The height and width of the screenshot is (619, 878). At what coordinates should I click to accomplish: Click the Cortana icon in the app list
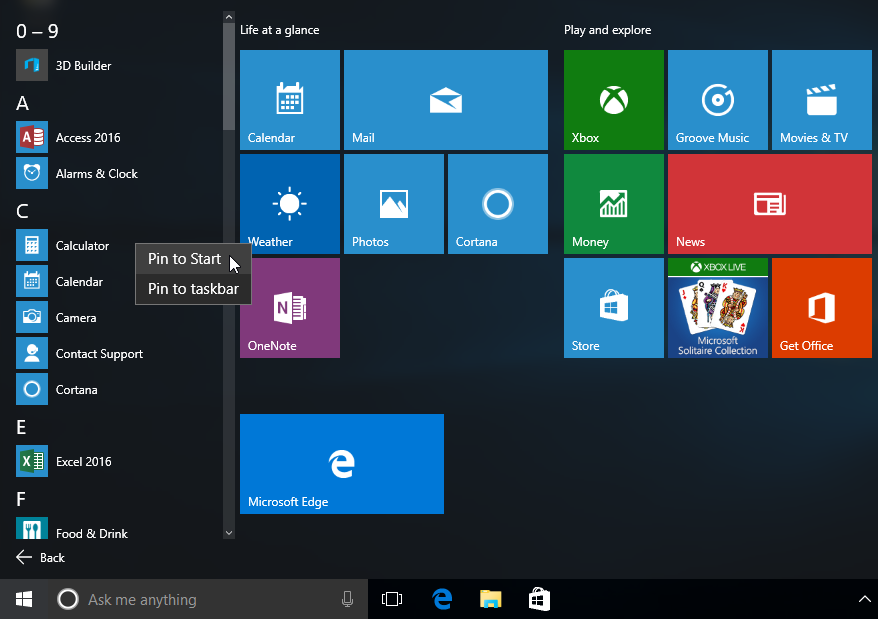pyautogui.click(x=32, y=389)
